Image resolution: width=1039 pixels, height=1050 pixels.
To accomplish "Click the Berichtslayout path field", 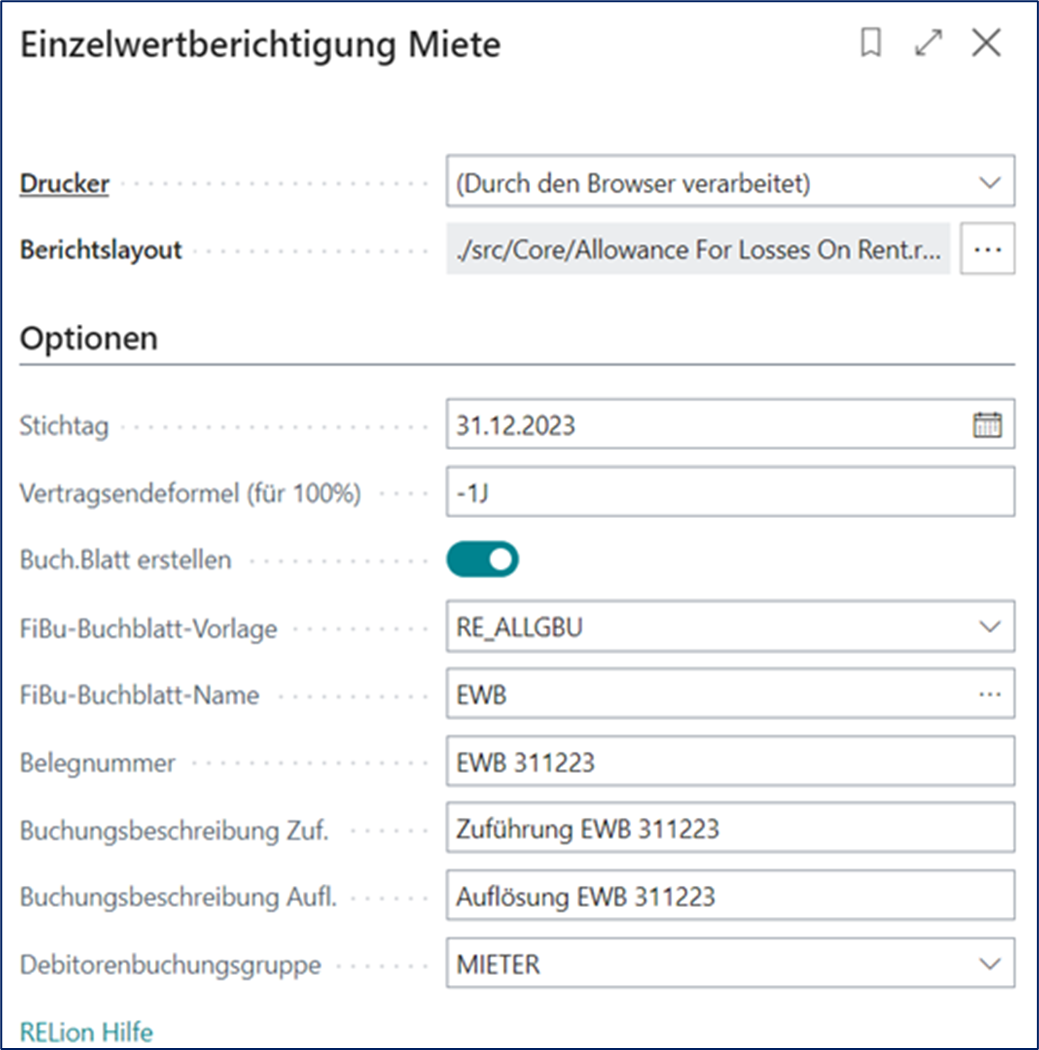I will tap(697, 249).
